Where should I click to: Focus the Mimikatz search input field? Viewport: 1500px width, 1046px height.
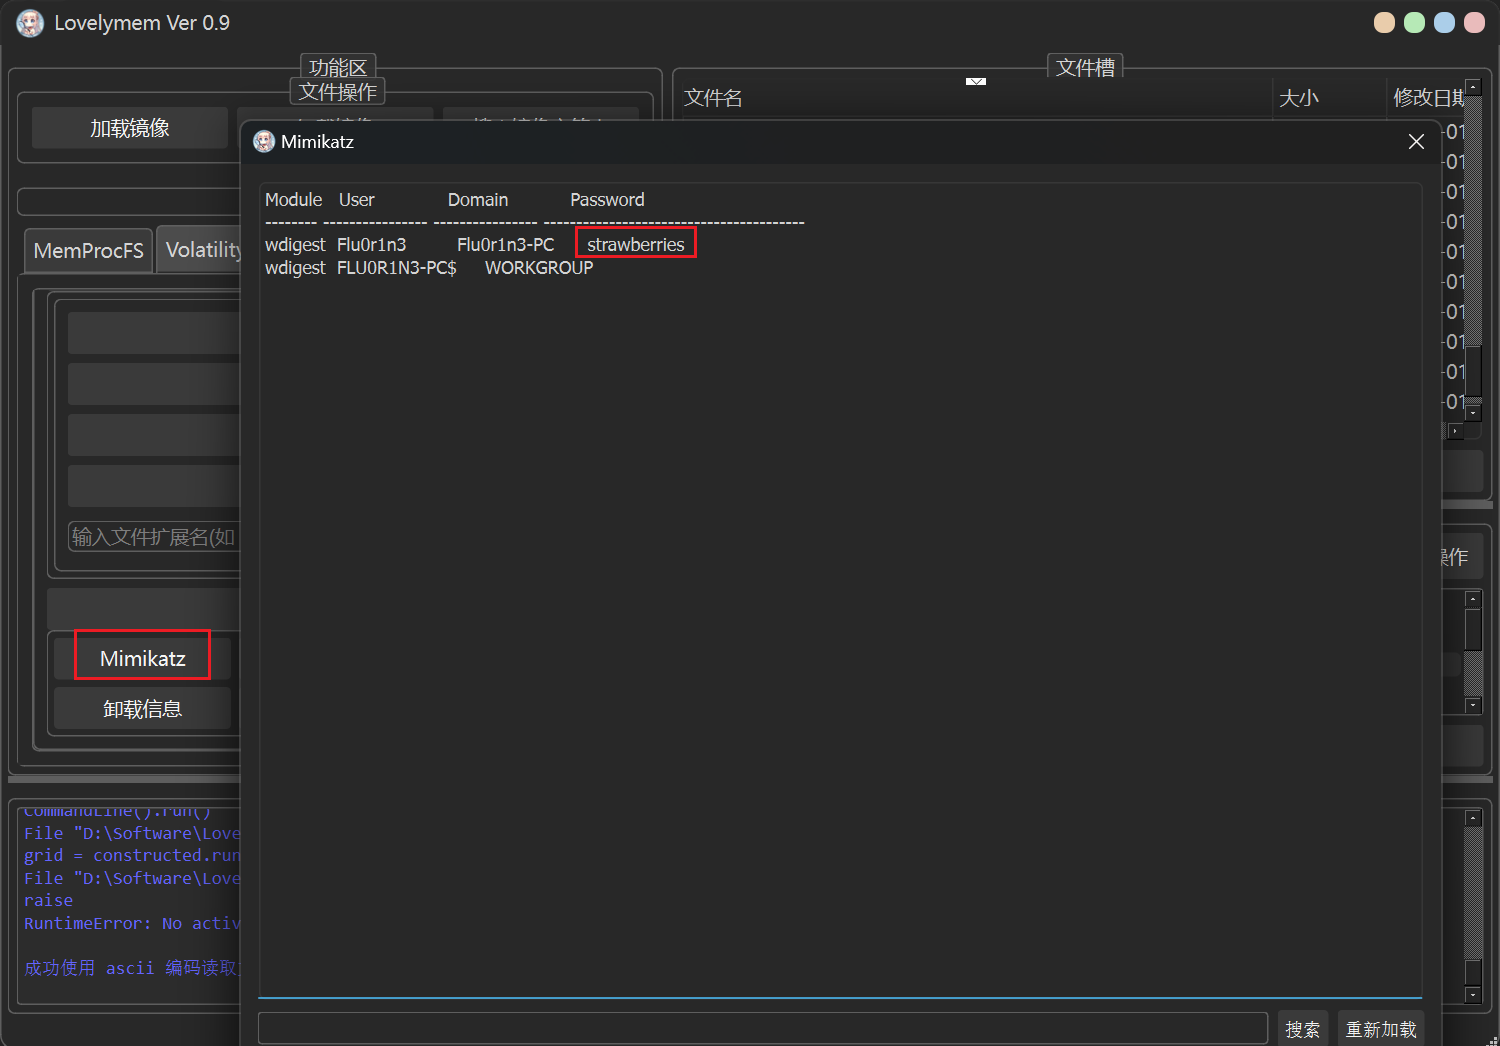(x=763, y=1028)
